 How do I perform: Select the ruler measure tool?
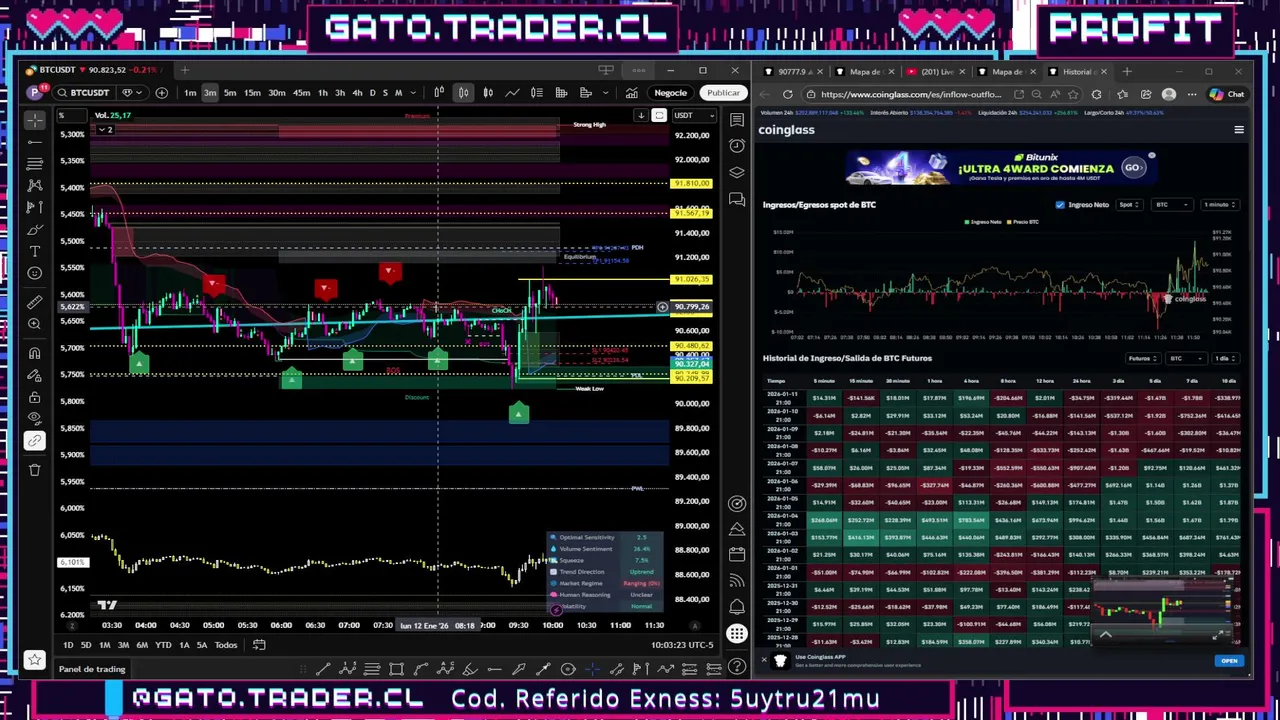tap(34, 301)
